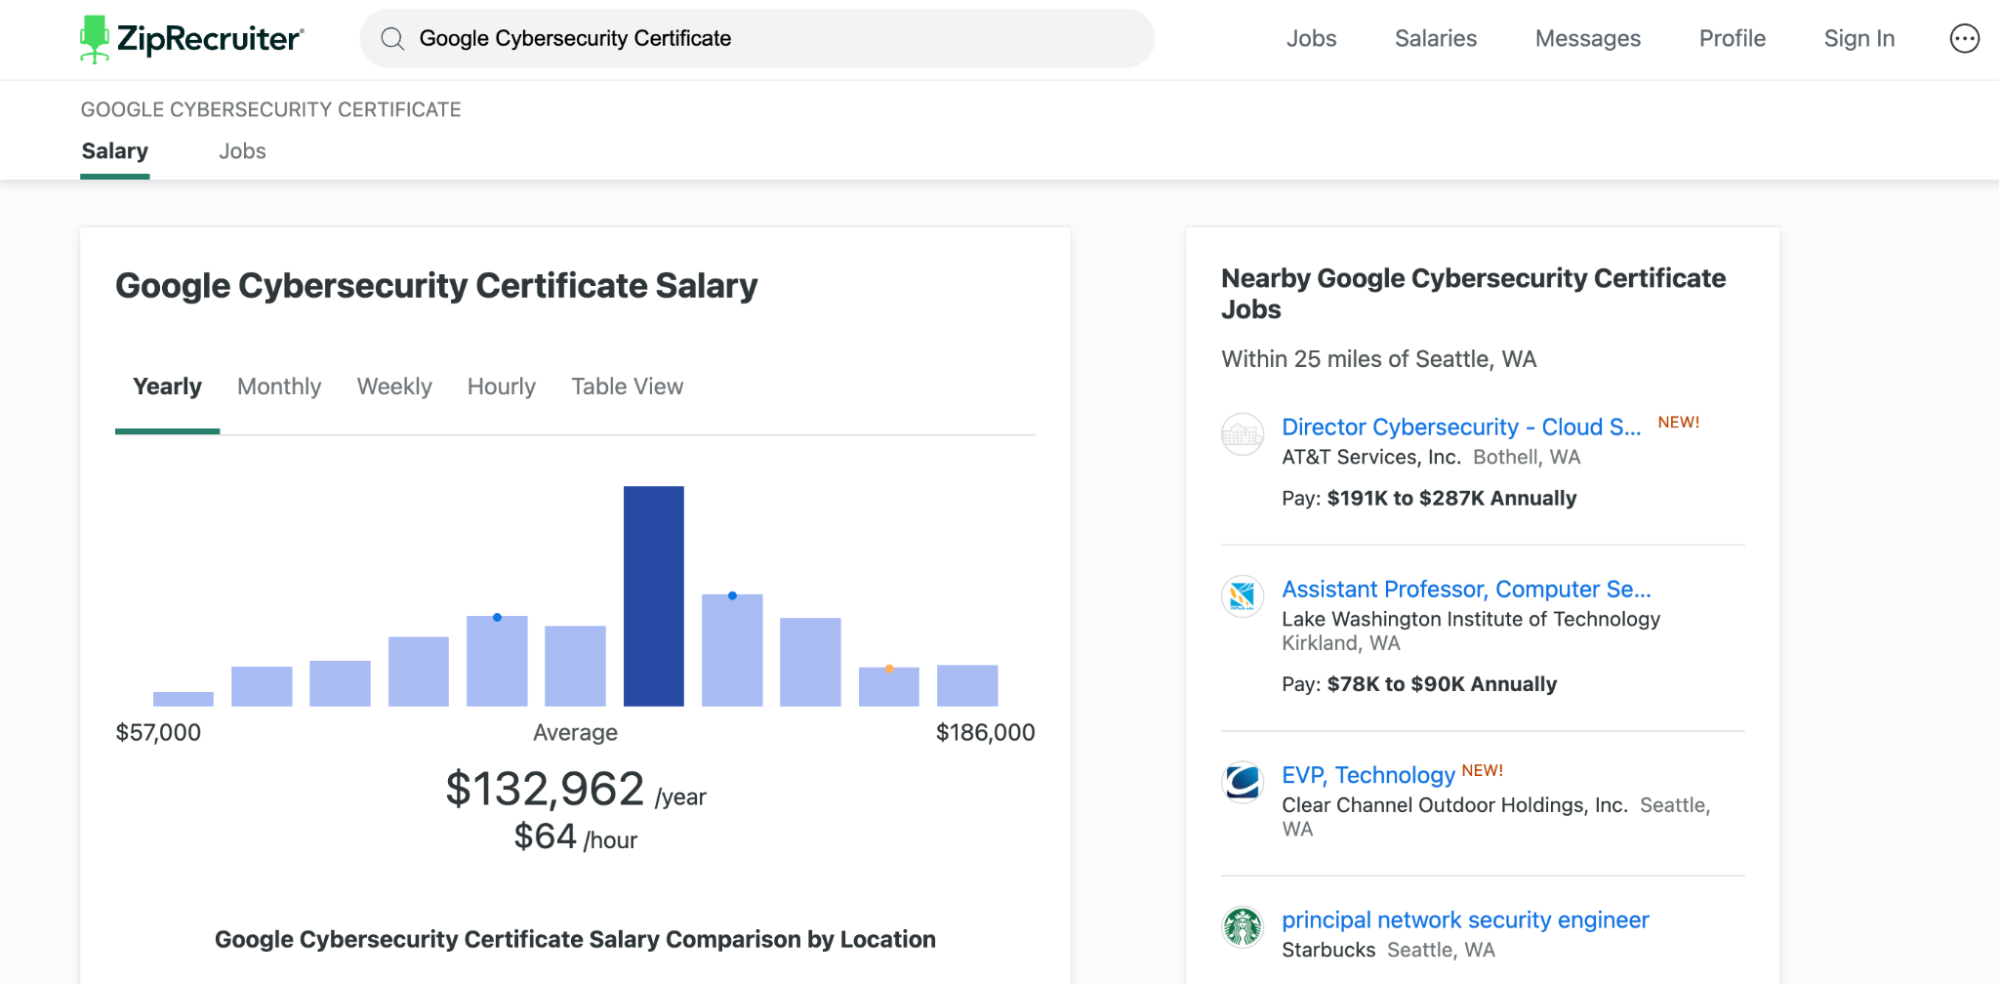The width and height of the screenshot is (1999, 984).
Task: Click the bar with the orange dot
Action: (889, 687)
